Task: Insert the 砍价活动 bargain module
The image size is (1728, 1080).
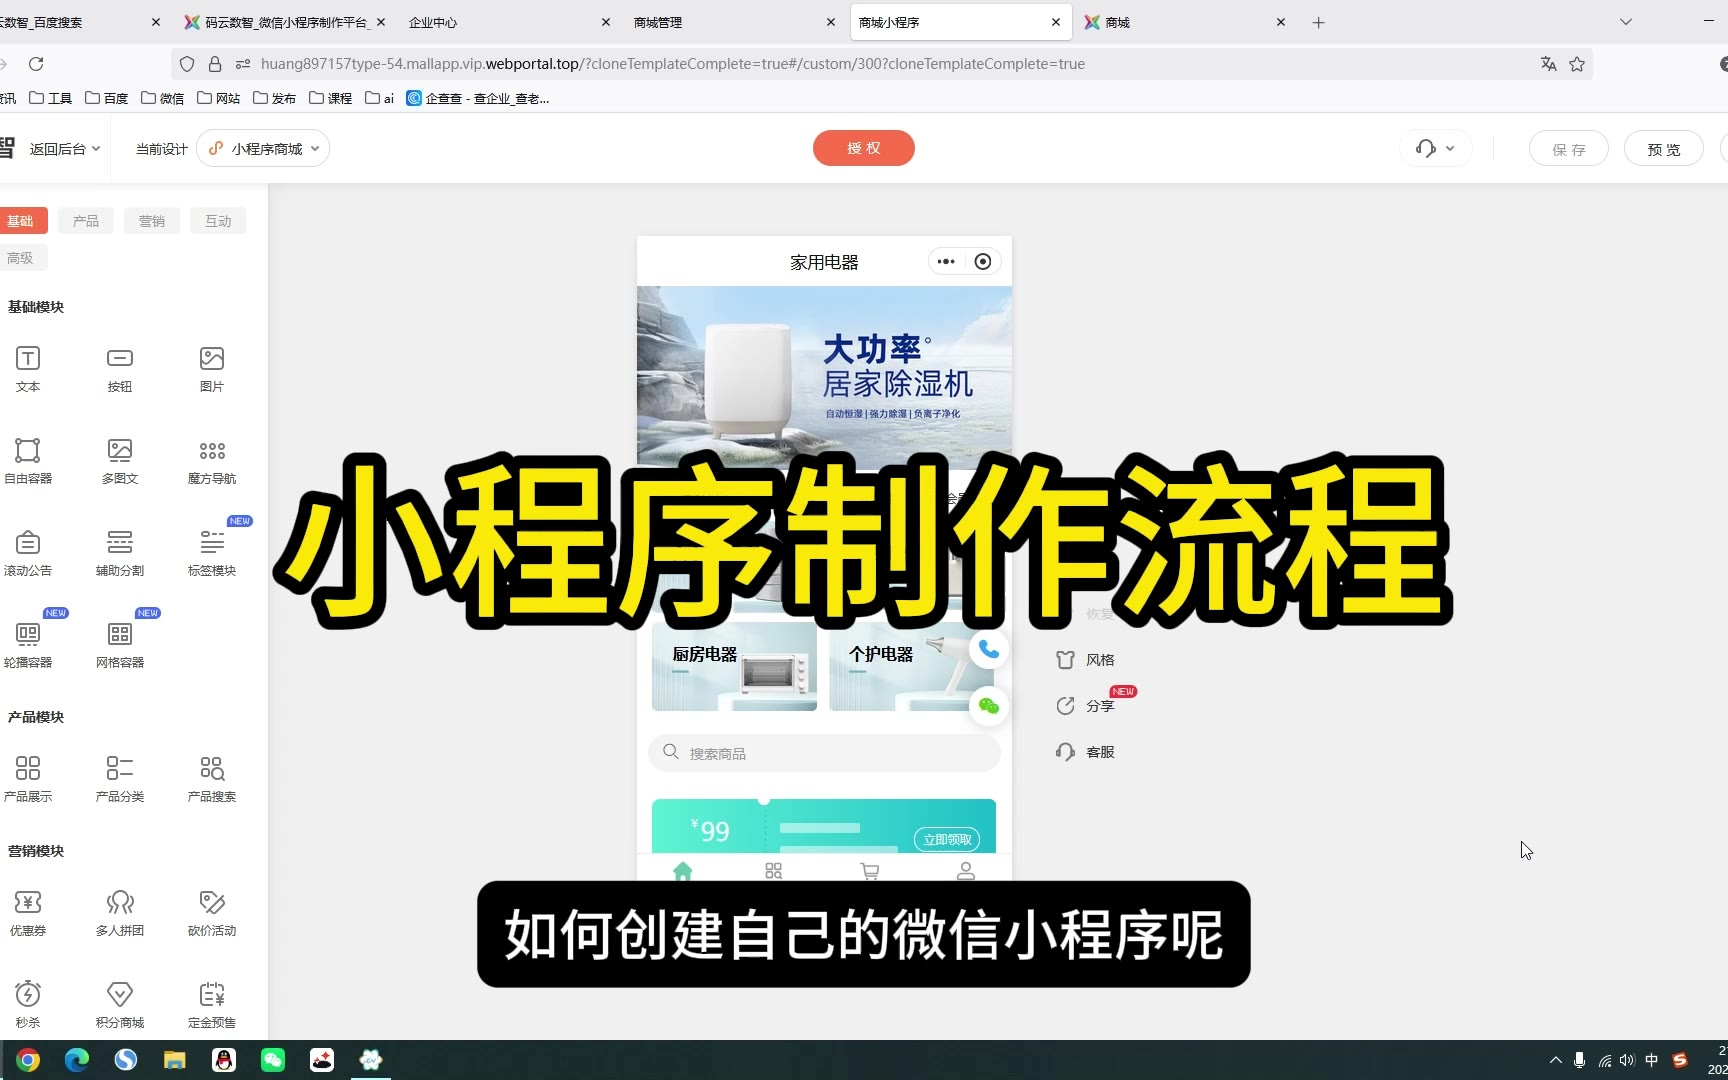Action: 212,913
